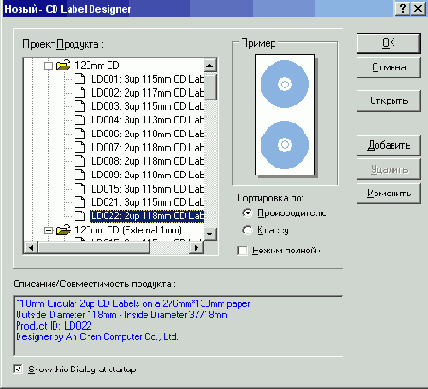
Task: Close the CD Label Designer dialog
Action: [x=418, y=8]
